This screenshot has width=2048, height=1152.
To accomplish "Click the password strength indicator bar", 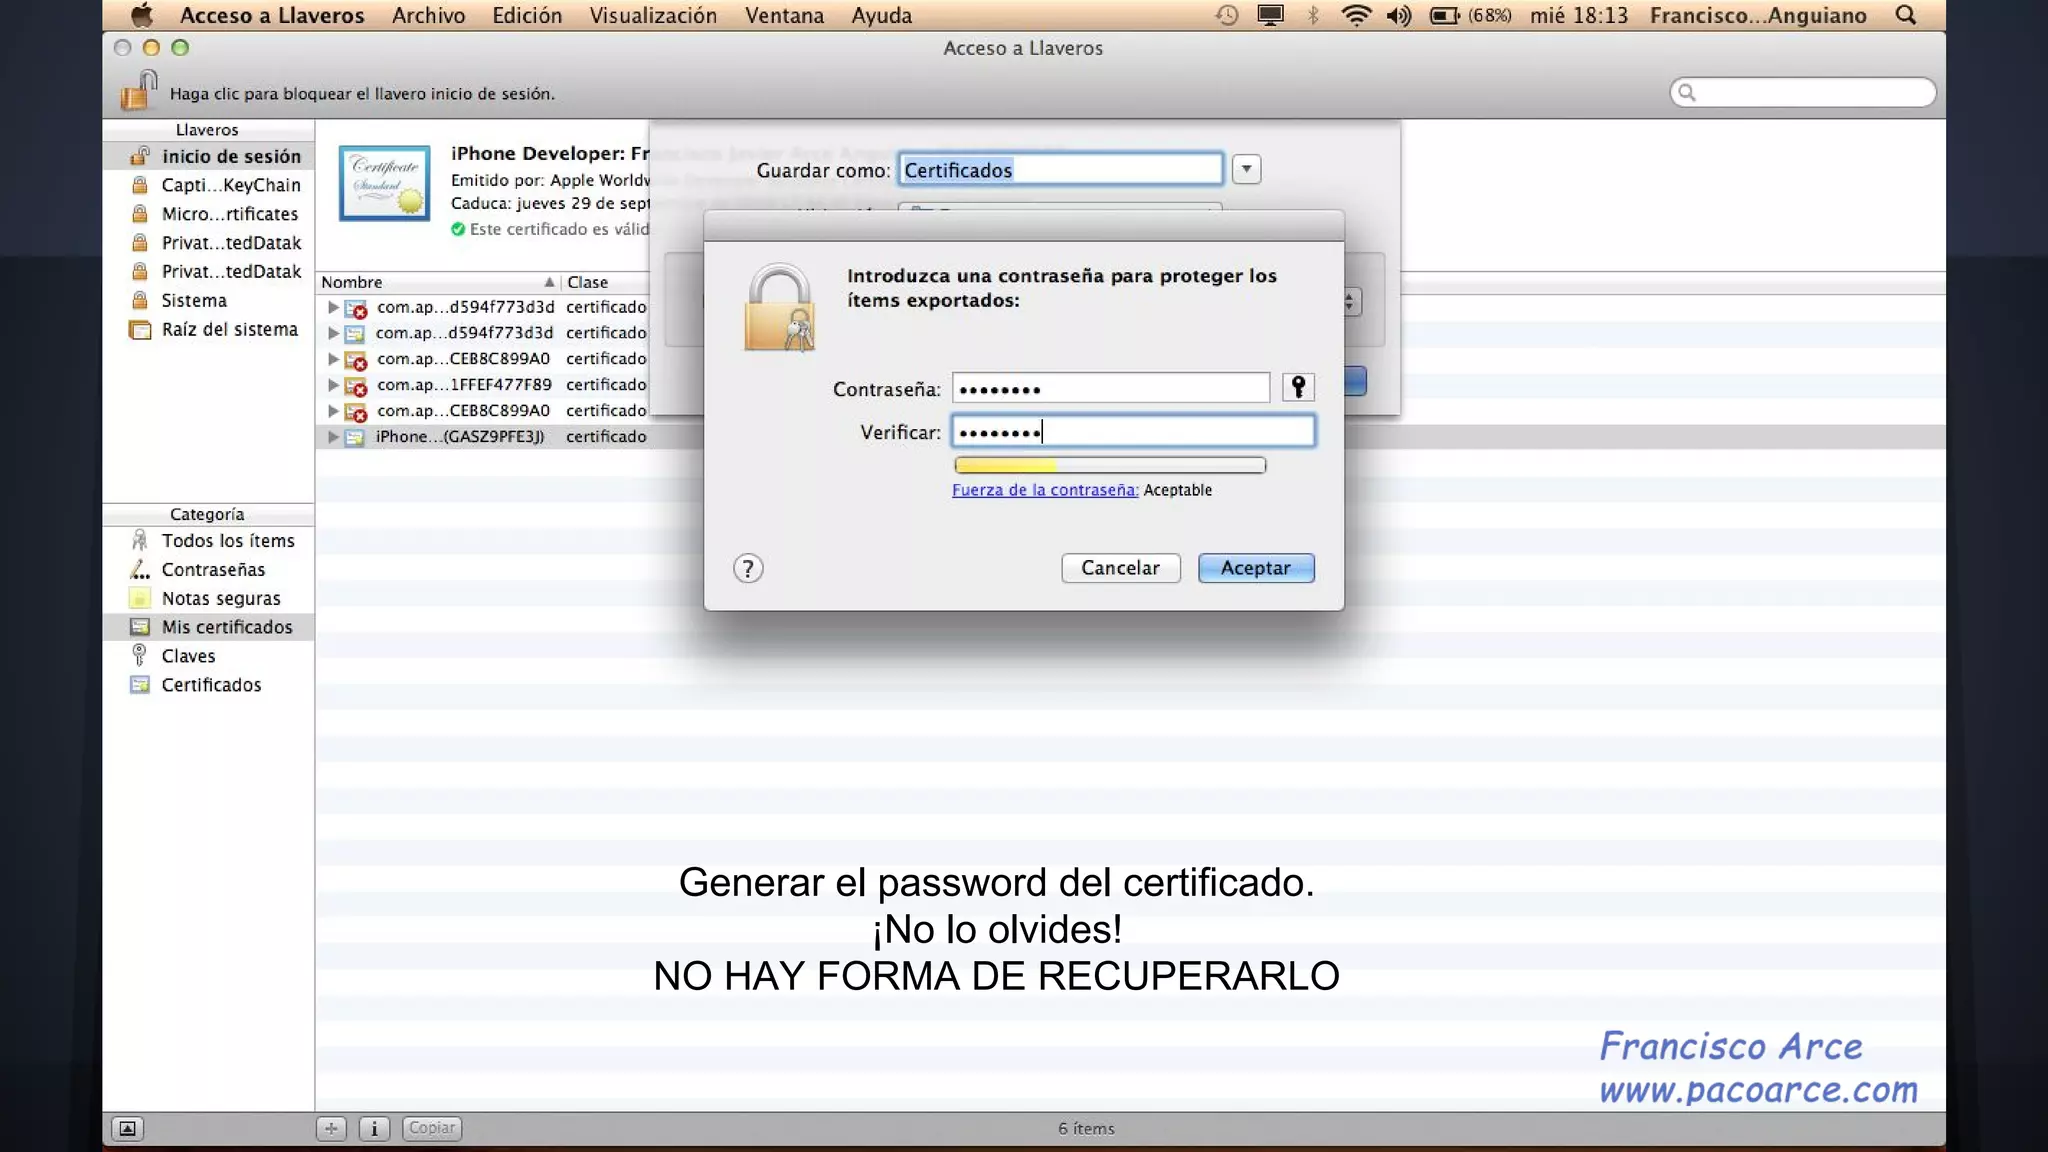I will (1110, 465).
